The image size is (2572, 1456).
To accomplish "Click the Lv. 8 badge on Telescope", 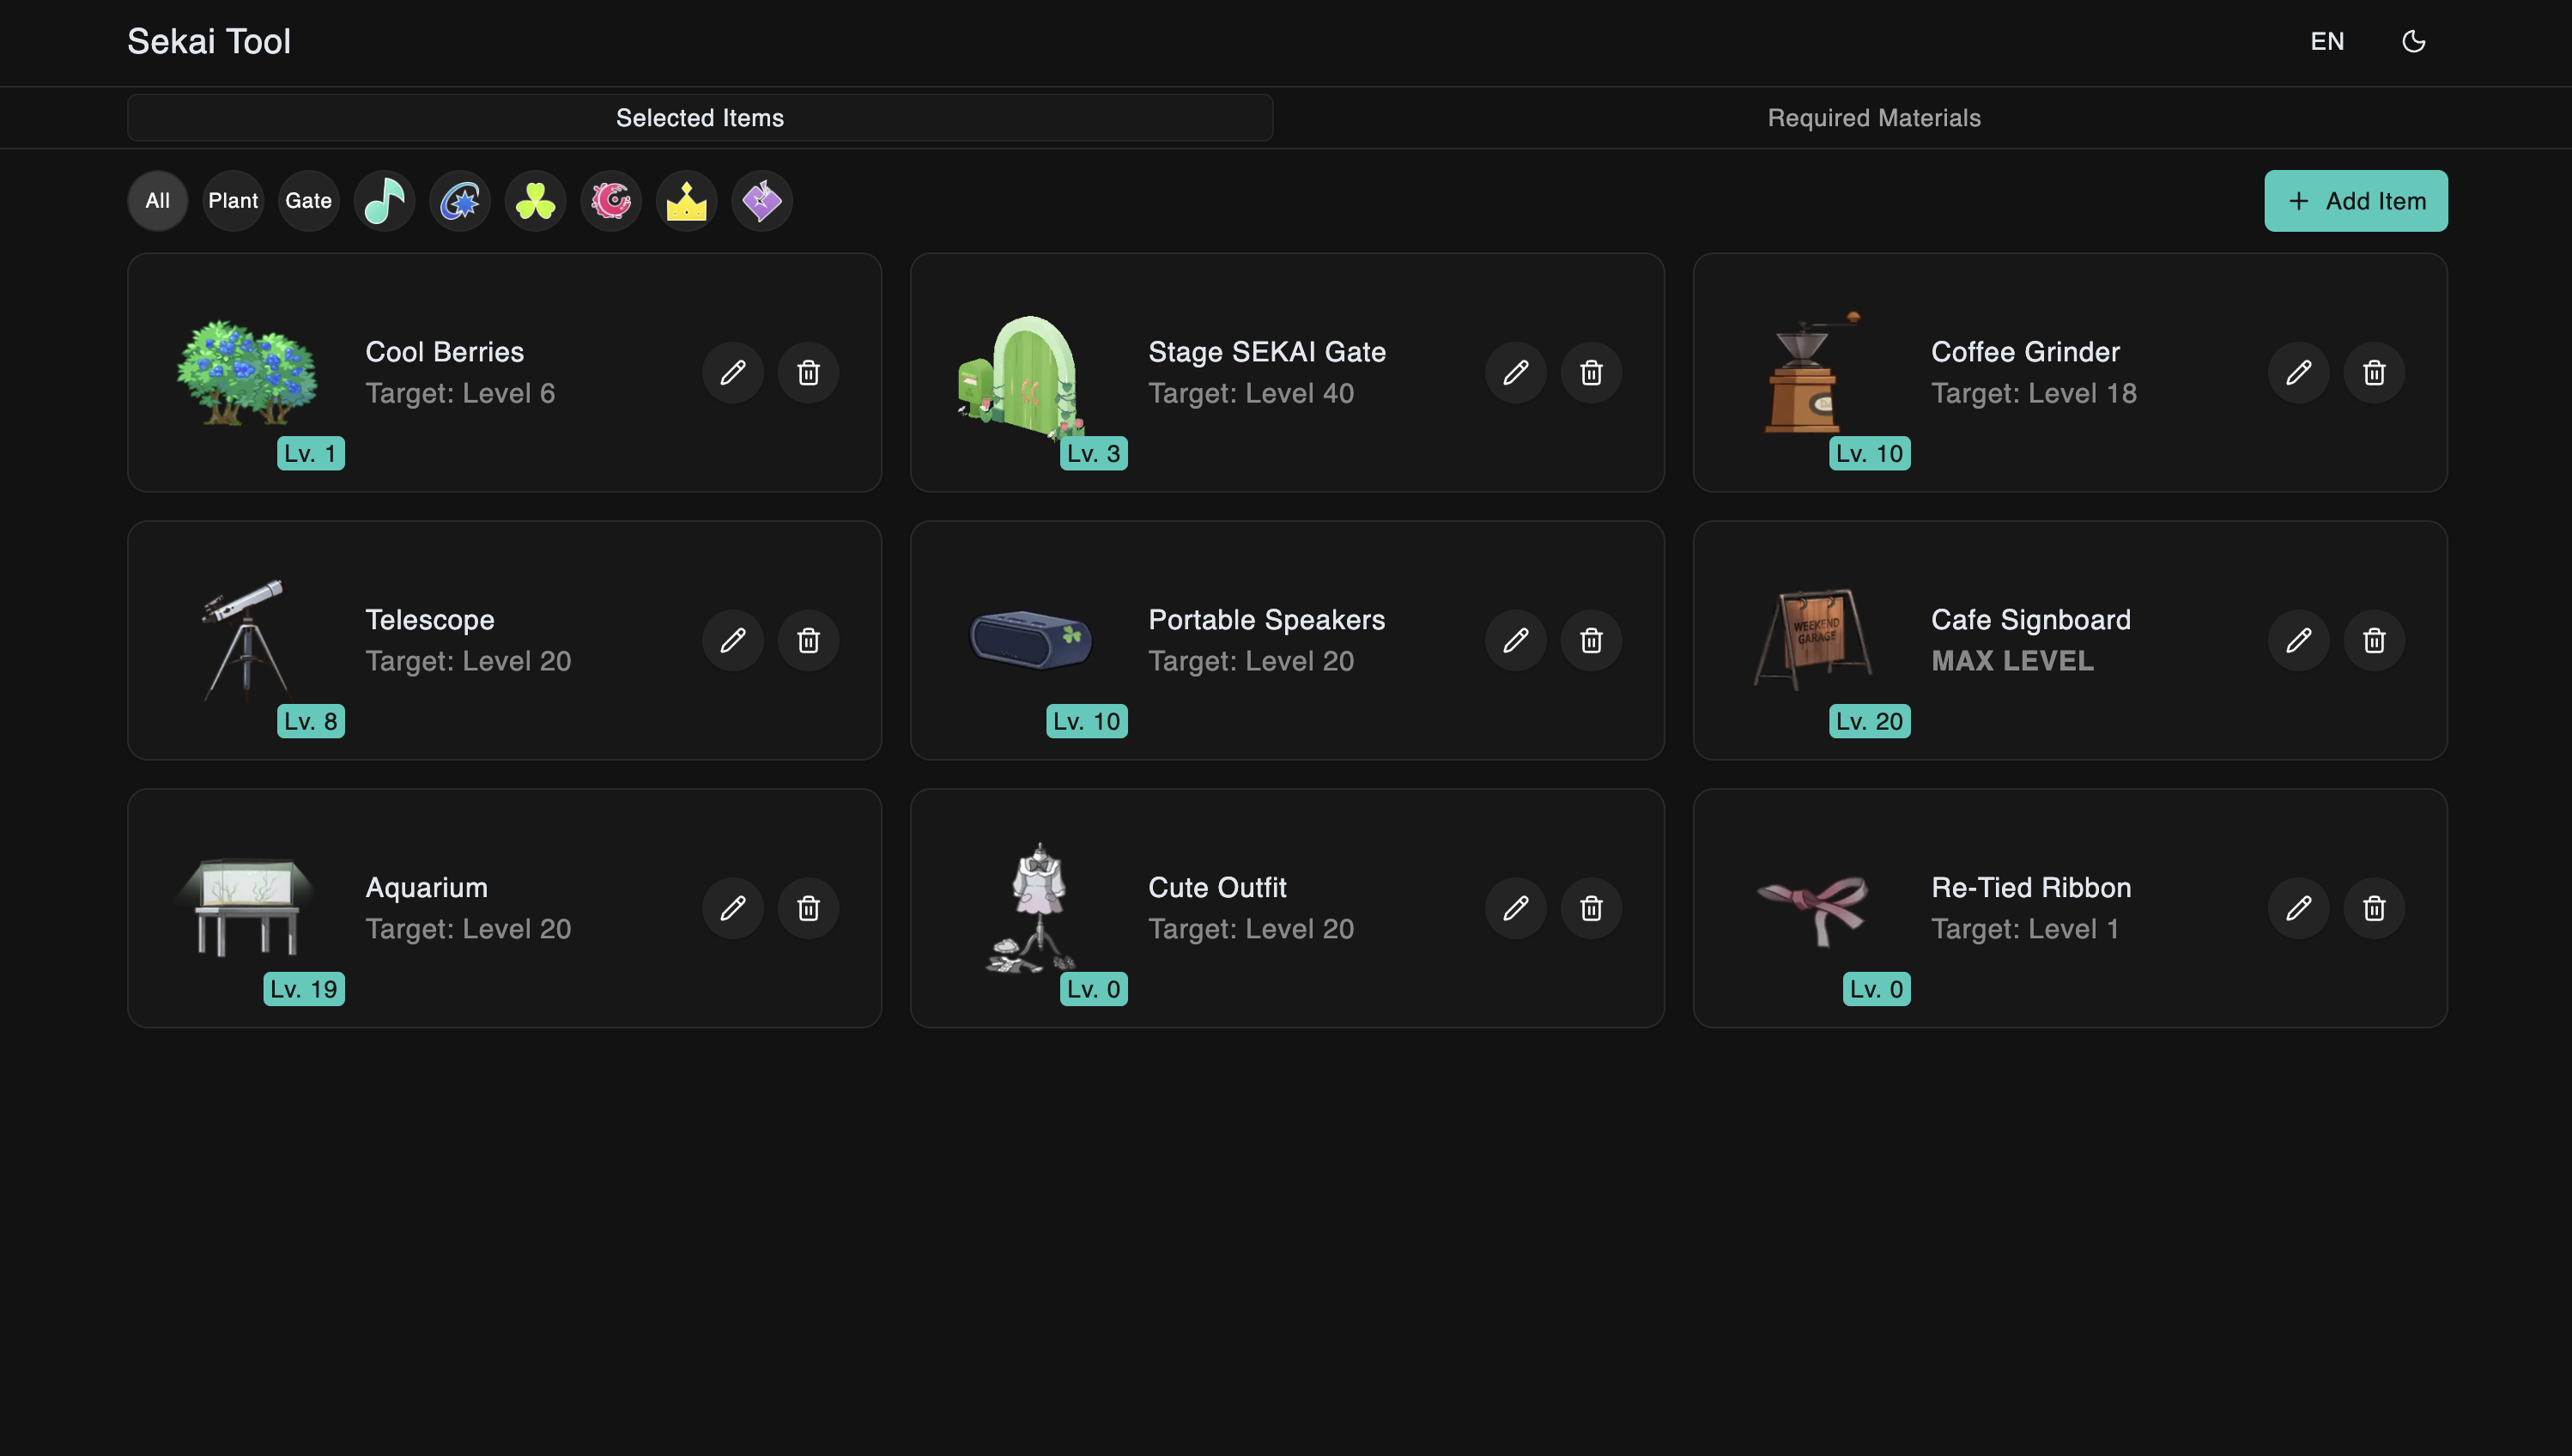I will pyautogui.click(x=310, y=721).
